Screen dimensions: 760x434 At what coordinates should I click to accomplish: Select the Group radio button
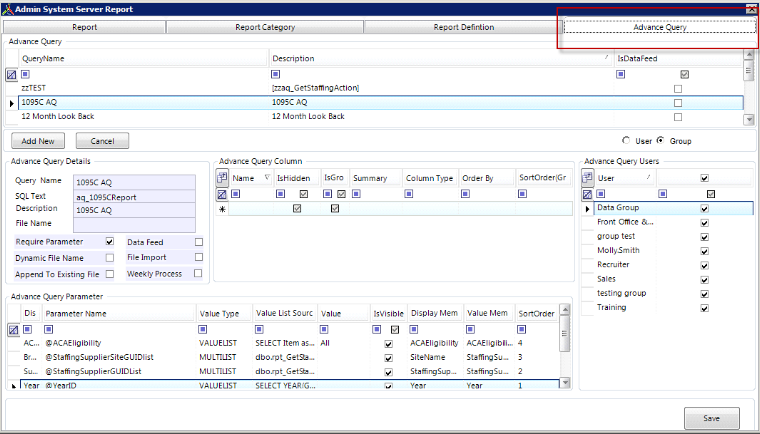pos(660,141)
